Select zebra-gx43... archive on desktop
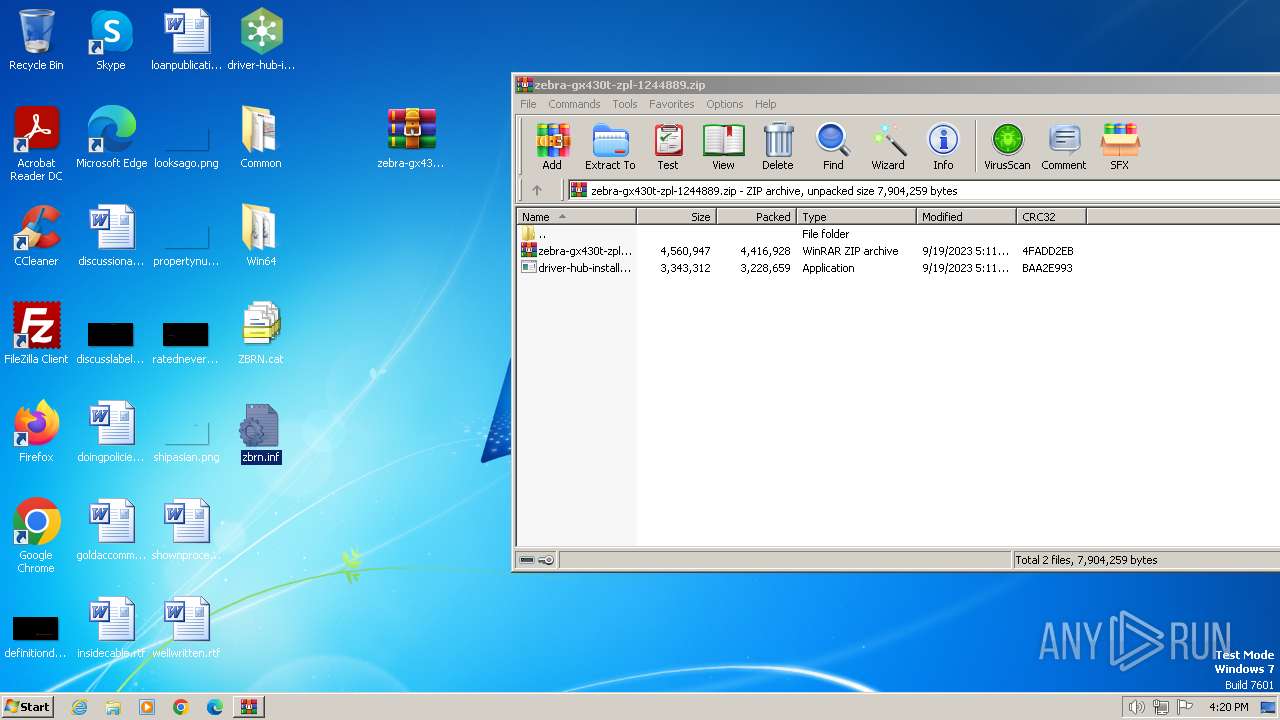This screenshot has width=1280, height=720. coord(411,138)
